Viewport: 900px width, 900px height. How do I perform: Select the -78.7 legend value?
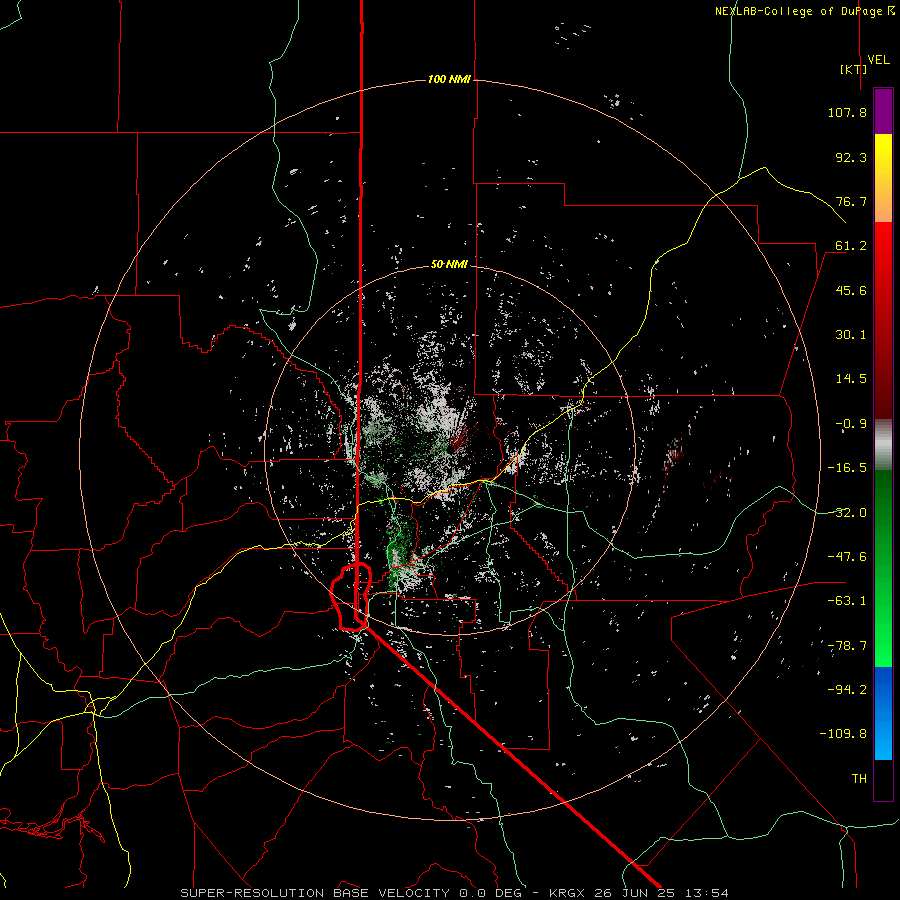(x=847, y=646)
